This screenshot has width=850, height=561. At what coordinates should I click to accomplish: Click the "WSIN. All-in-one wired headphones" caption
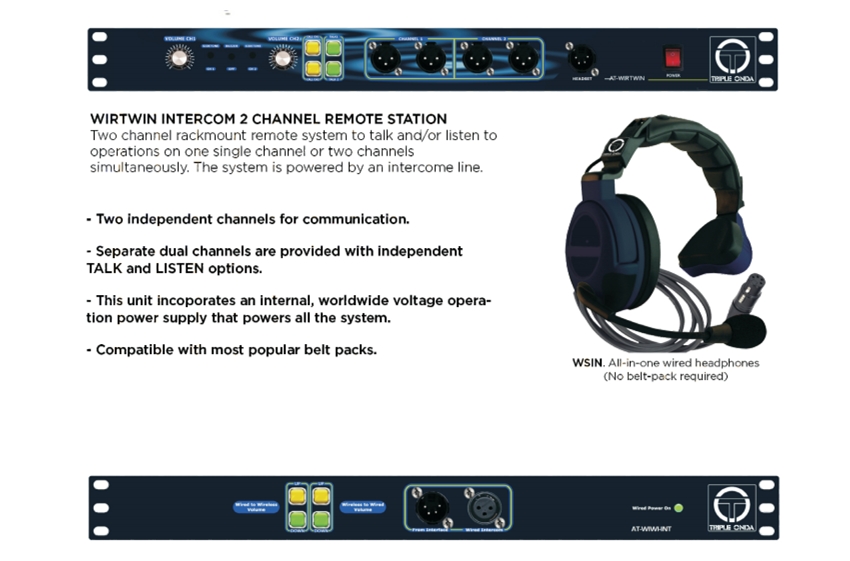click(x=666, y=363)
